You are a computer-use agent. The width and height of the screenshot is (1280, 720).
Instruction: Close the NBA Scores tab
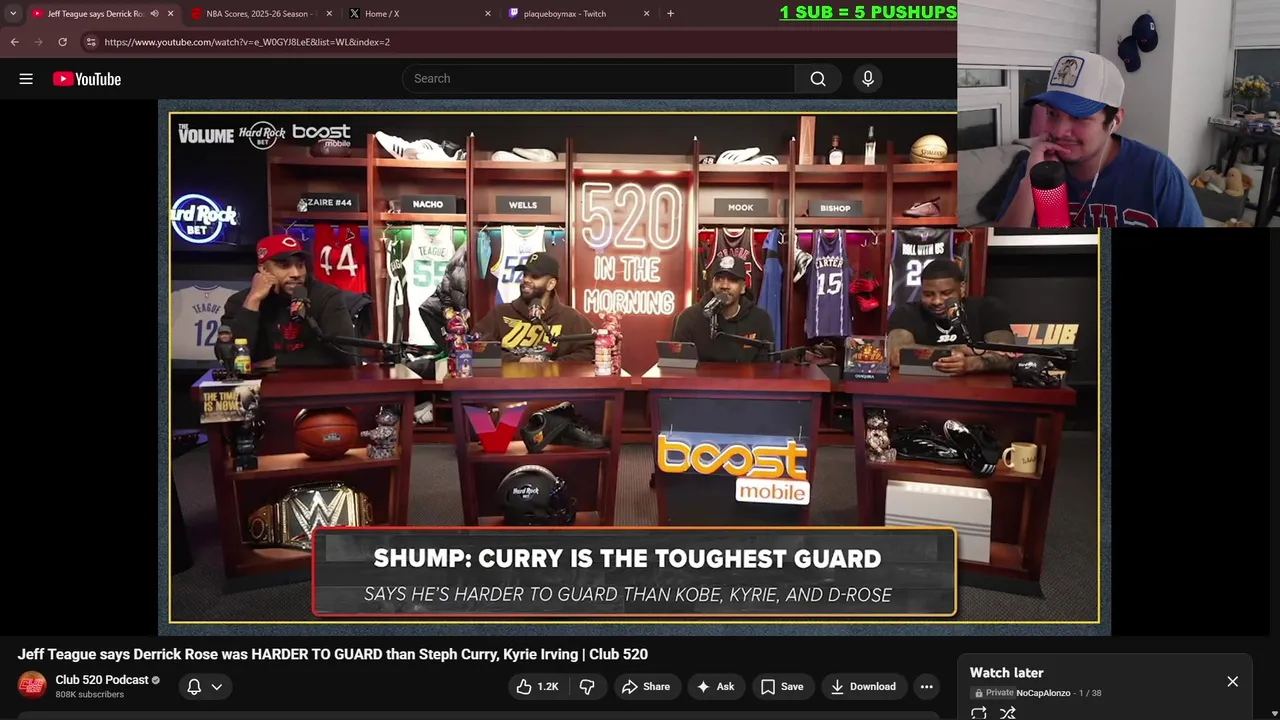(x=329, y=14)
